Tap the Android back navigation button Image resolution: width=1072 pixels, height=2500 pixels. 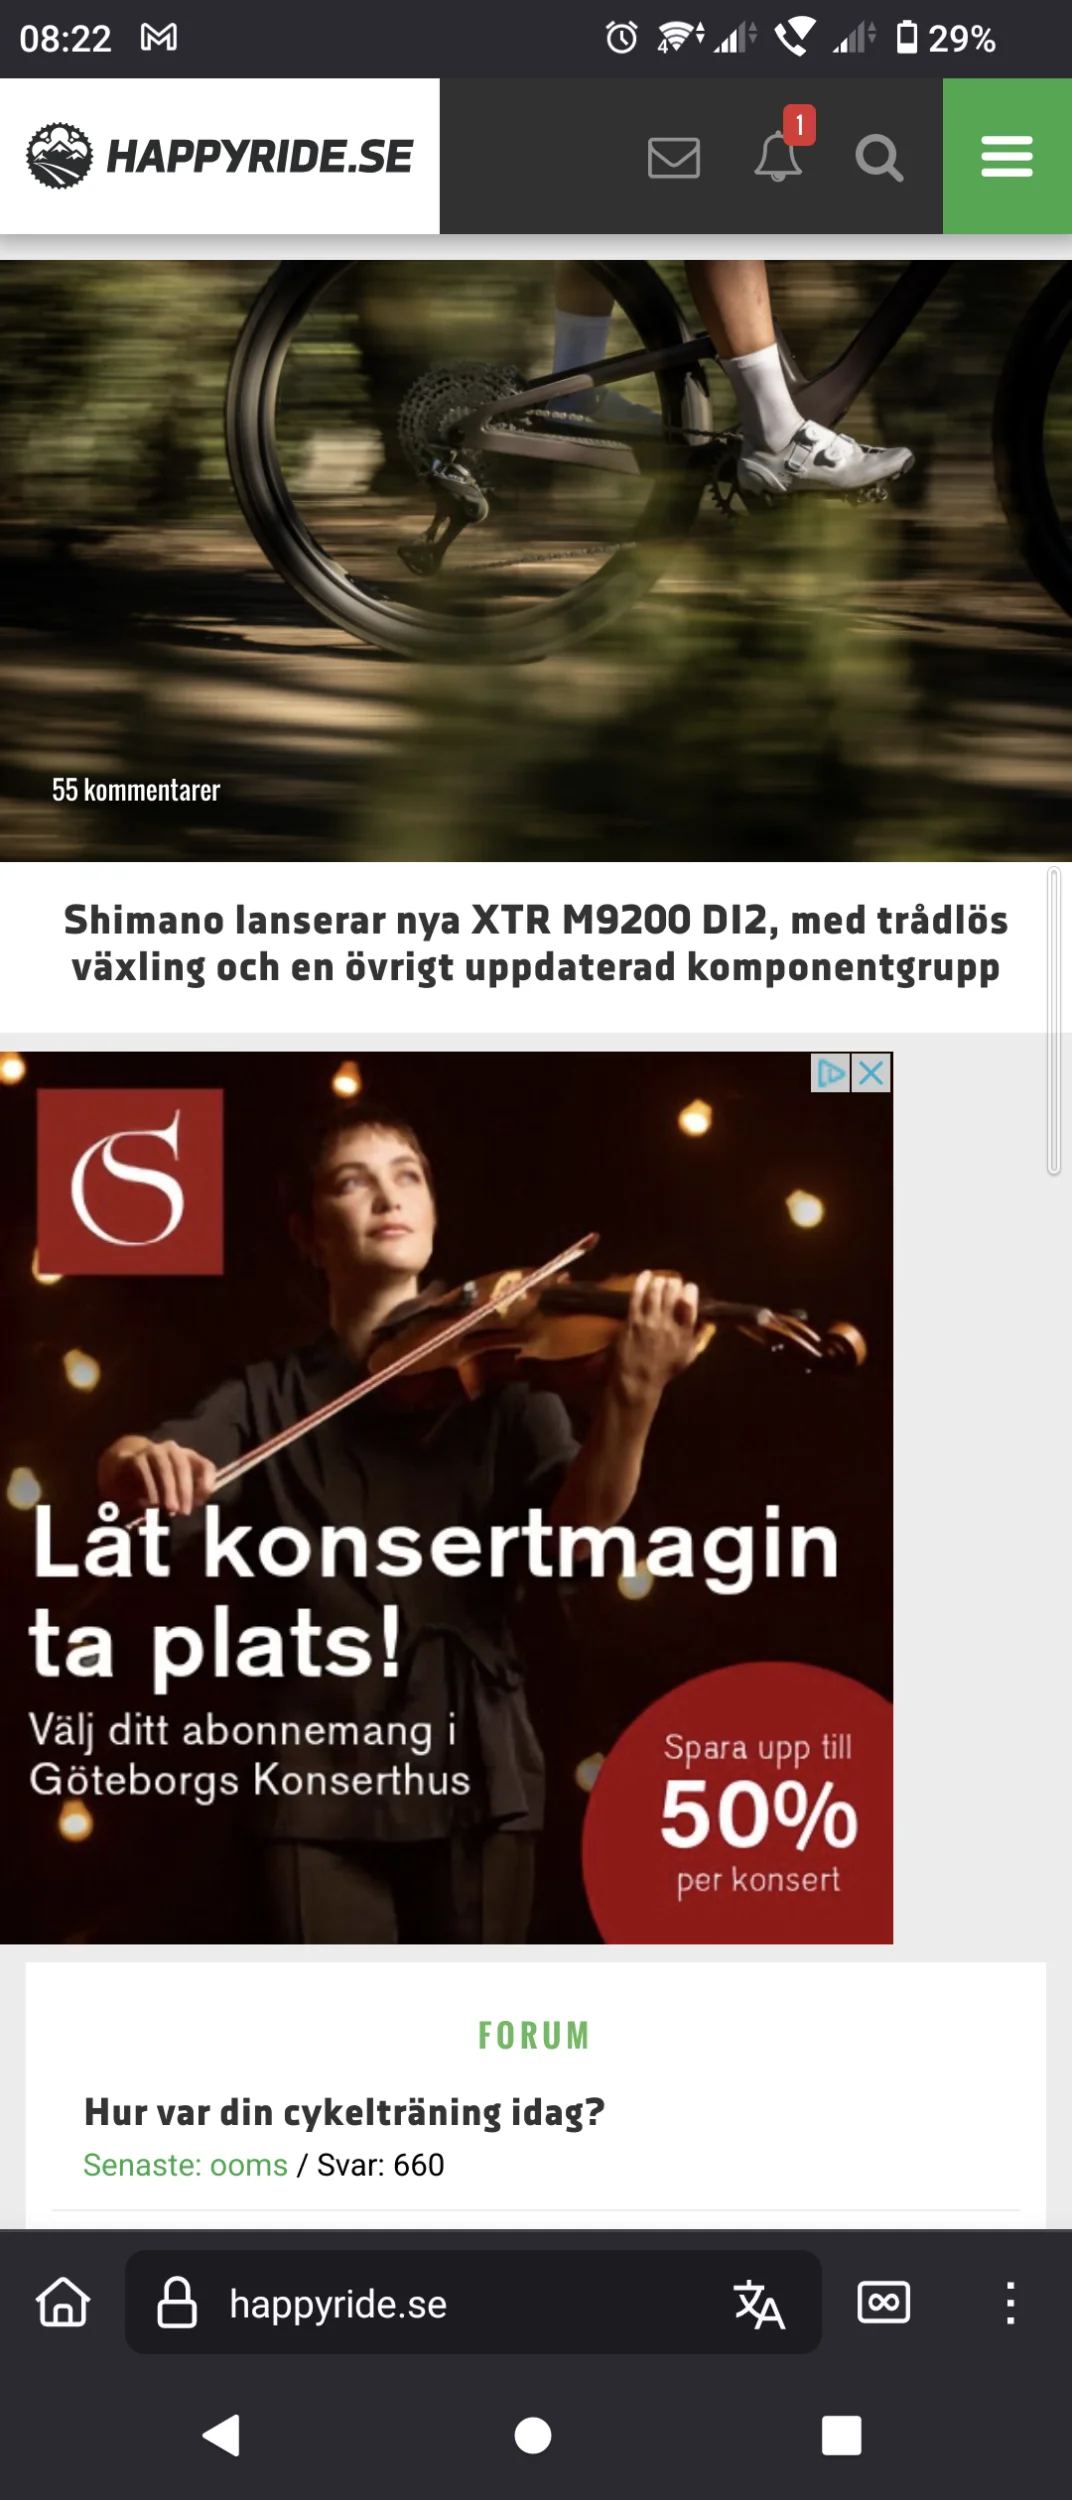(x=221, y=2435)
